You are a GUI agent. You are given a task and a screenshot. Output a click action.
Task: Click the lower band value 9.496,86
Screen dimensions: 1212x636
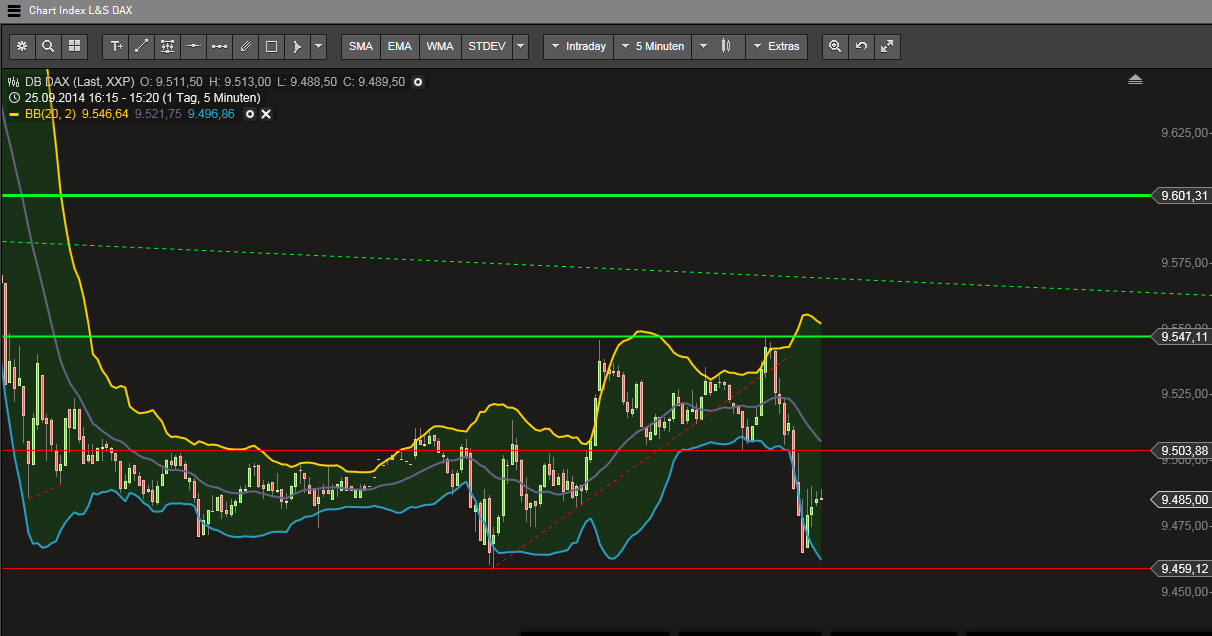pos(211,114)
